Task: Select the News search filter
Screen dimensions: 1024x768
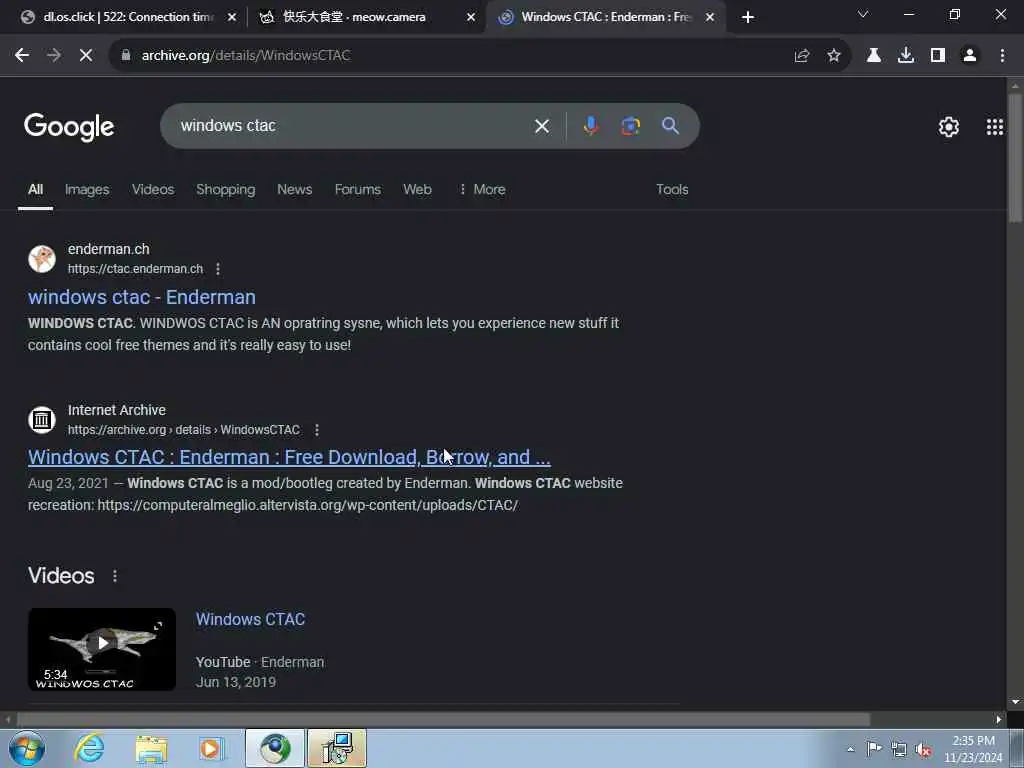Action: point(295,189)
